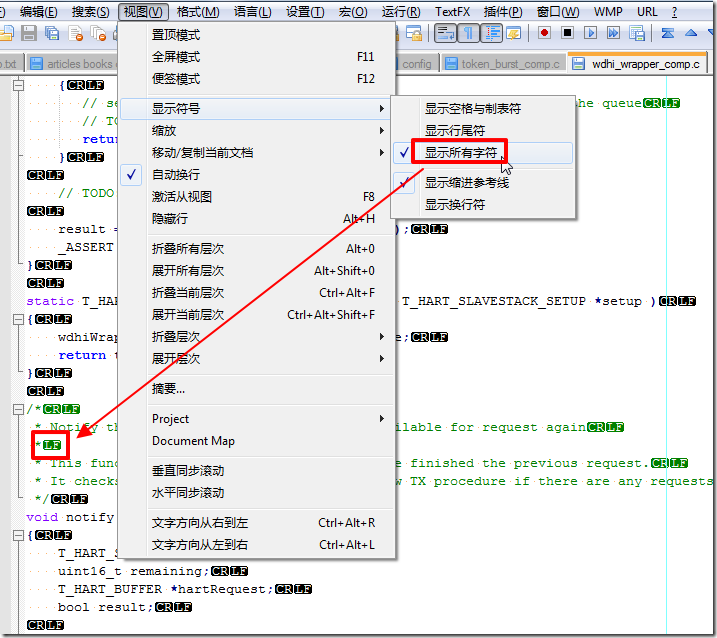717x638 pixels.
Task: Open the 搜索(S) menu
Action: click(x=91, y=12)
